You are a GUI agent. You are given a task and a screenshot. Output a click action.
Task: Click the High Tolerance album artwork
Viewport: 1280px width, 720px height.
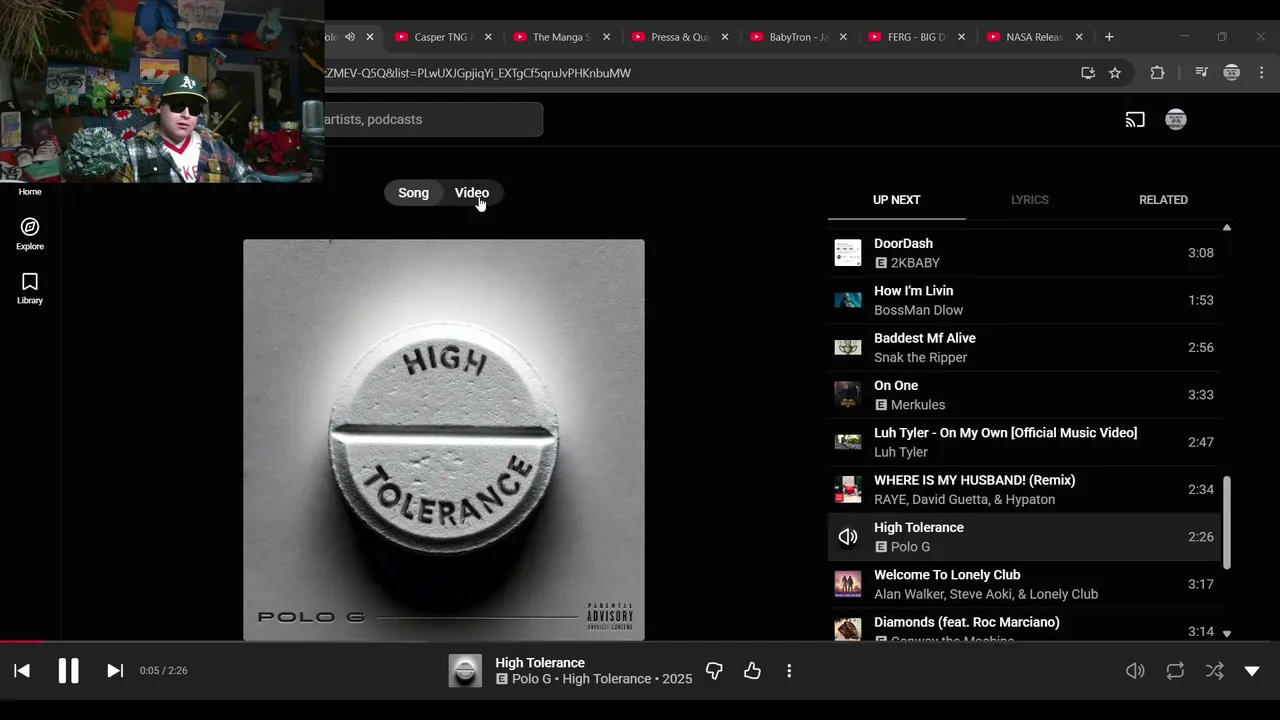coord(444,440)
